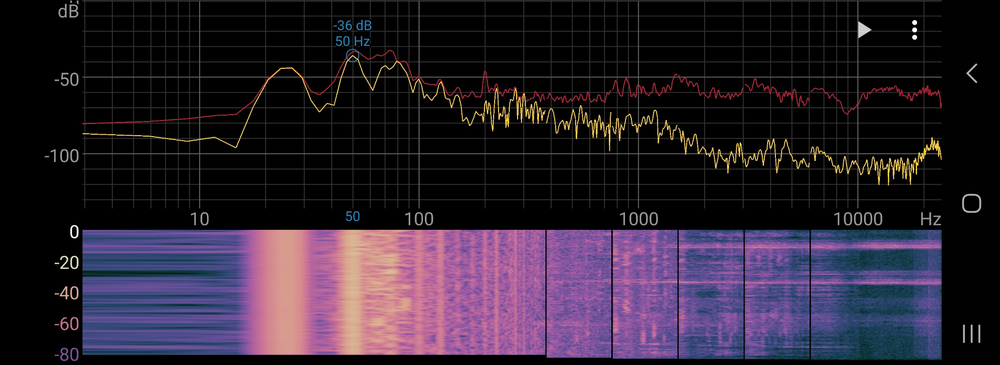
Task: Tap the 1000 frequency axis label
Action: coord(638,220)
